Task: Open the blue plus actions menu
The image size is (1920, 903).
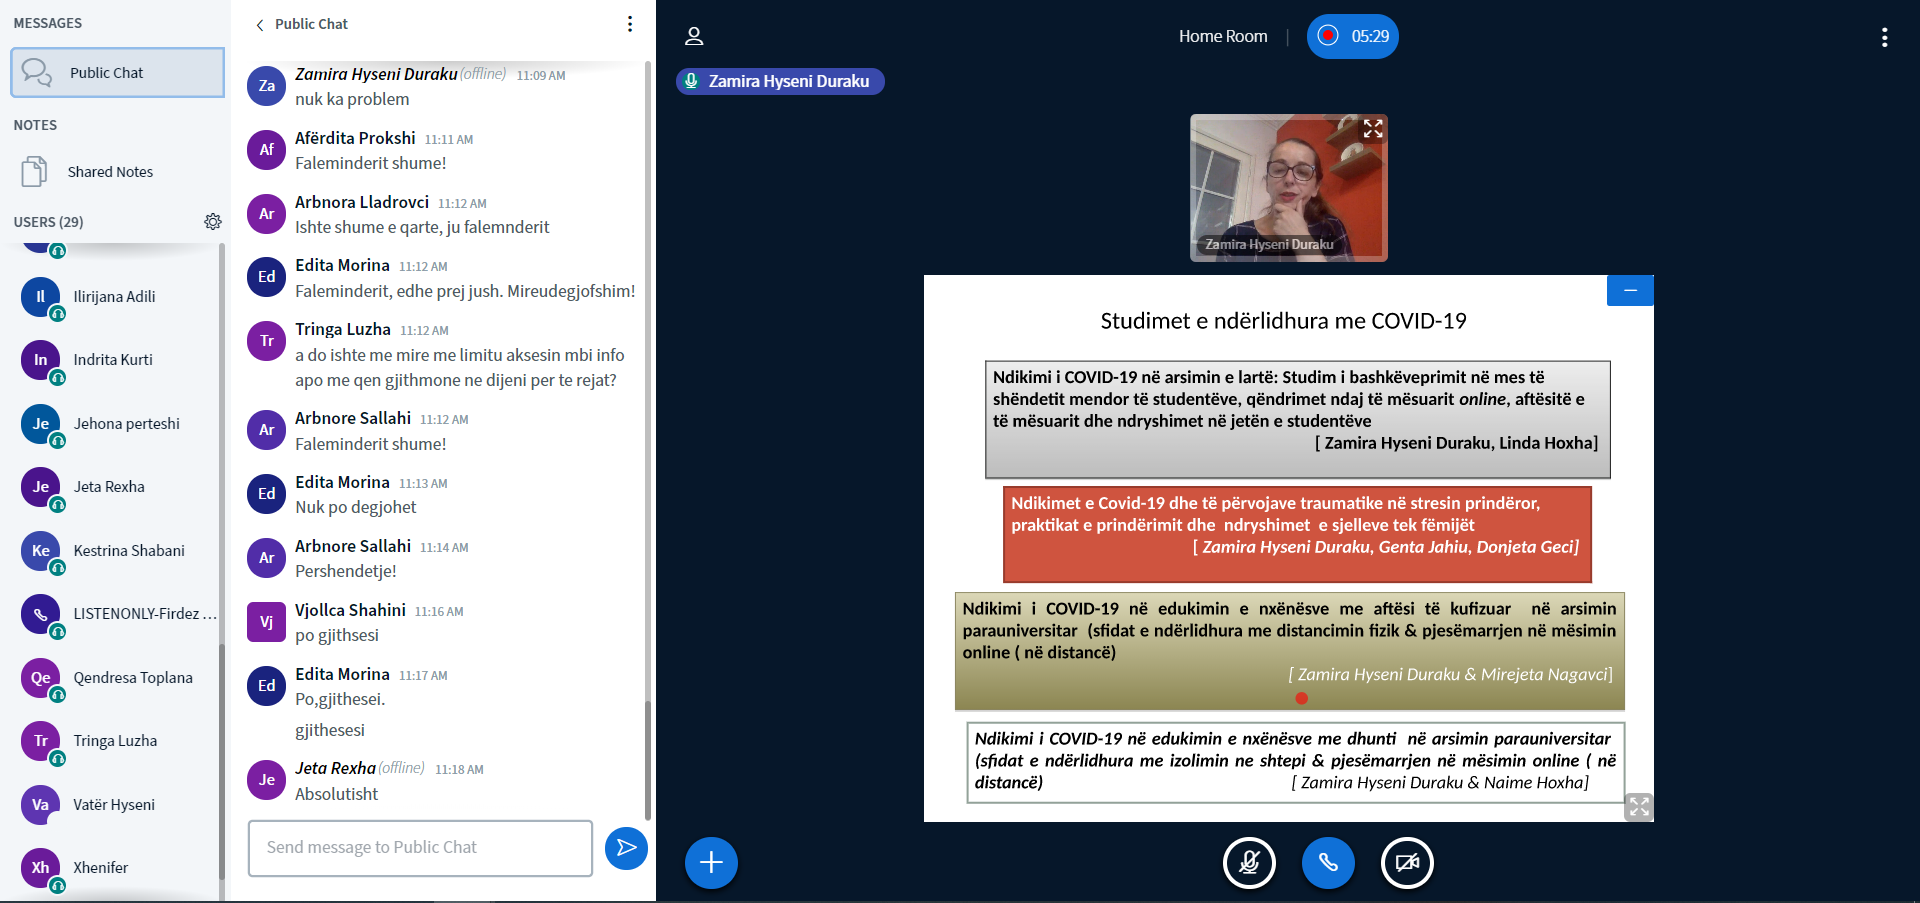Action: click(x=711, y=862)
